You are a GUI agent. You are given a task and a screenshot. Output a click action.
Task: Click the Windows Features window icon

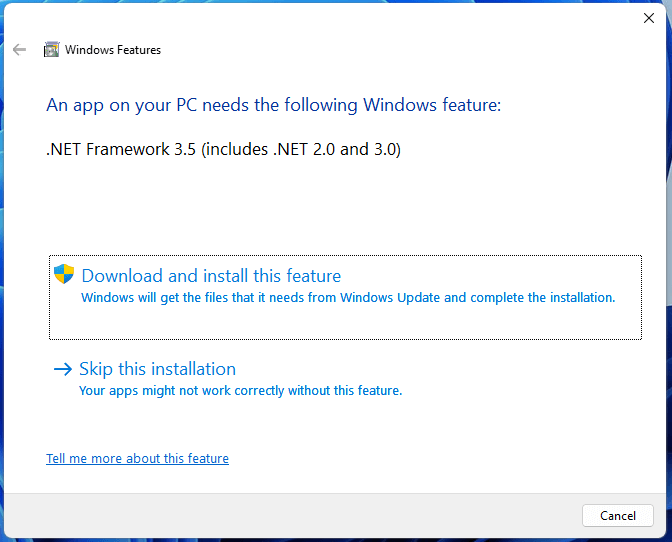pyautogui.click(x=51, y=50)
